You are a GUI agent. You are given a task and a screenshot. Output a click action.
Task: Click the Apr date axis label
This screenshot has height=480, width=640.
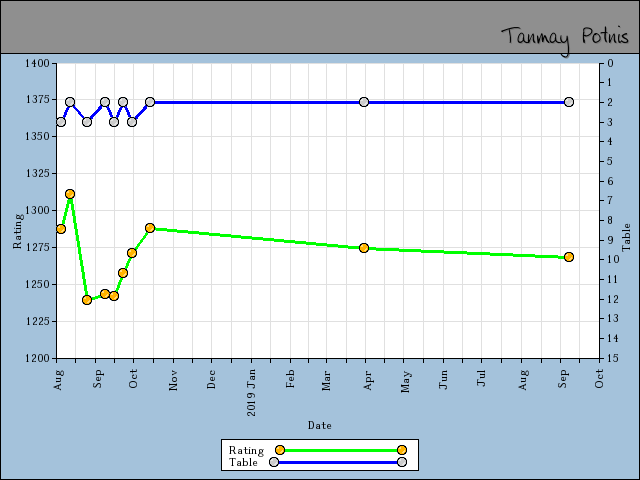pyautogui.click(x=368, y=380)
